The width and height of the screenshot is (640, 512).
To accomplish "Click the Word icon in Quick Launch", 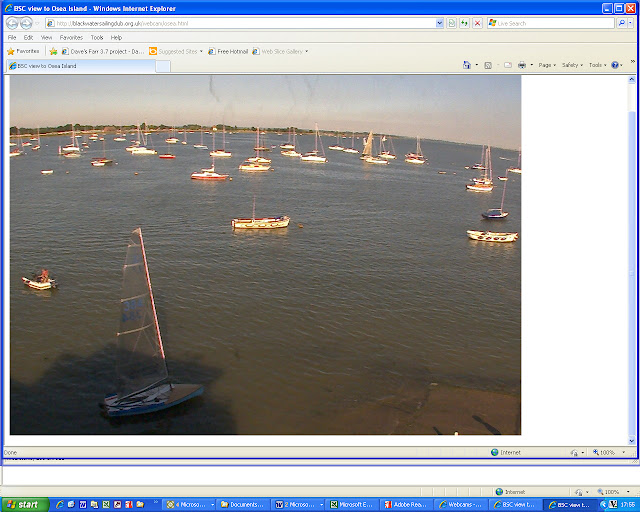I will coord(83,505).
